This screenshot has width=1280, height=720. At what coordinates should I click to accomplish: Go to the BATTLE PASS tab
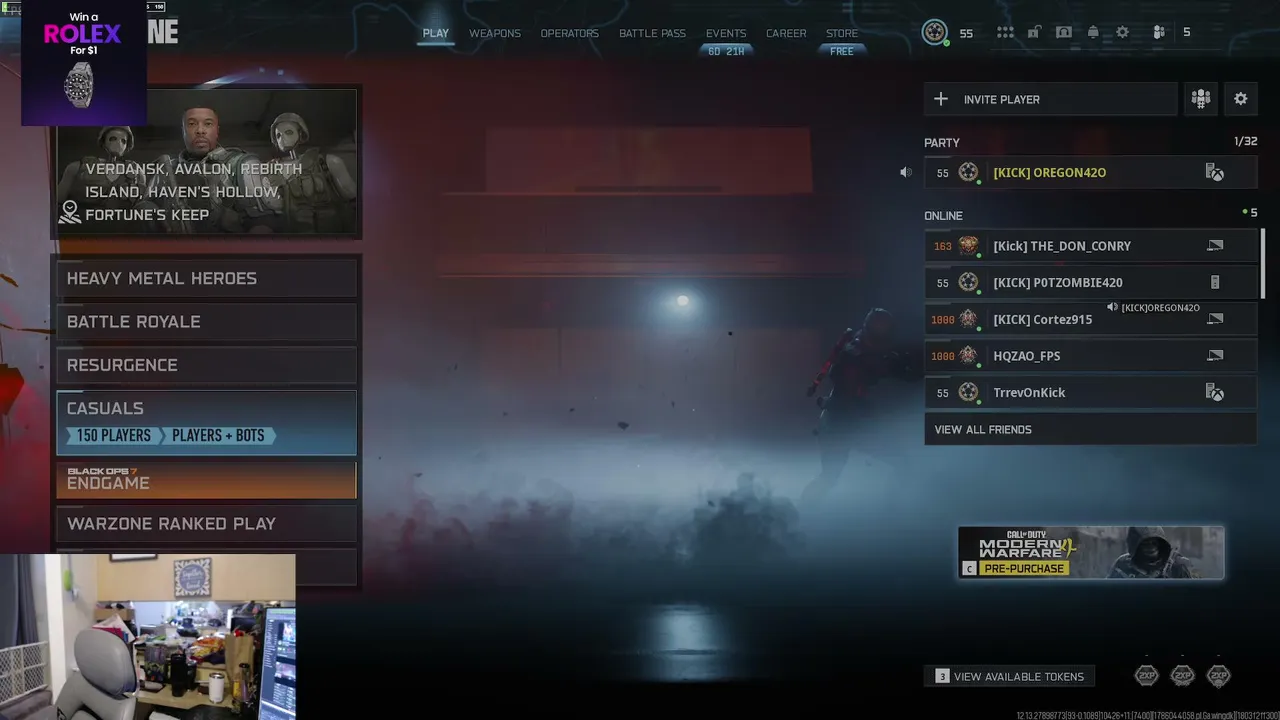(x=652, y=33)
